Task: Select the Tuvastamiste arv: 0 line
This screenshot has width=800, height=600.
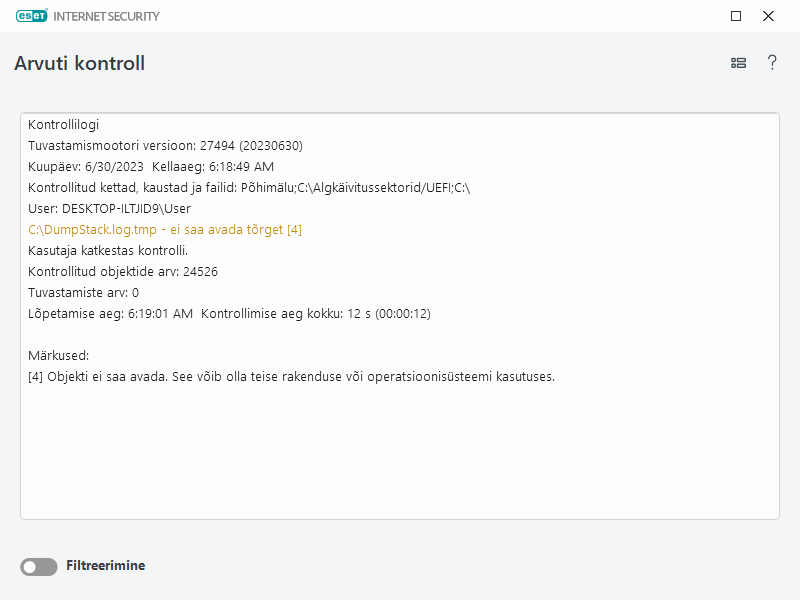Action: pos(83,292)
